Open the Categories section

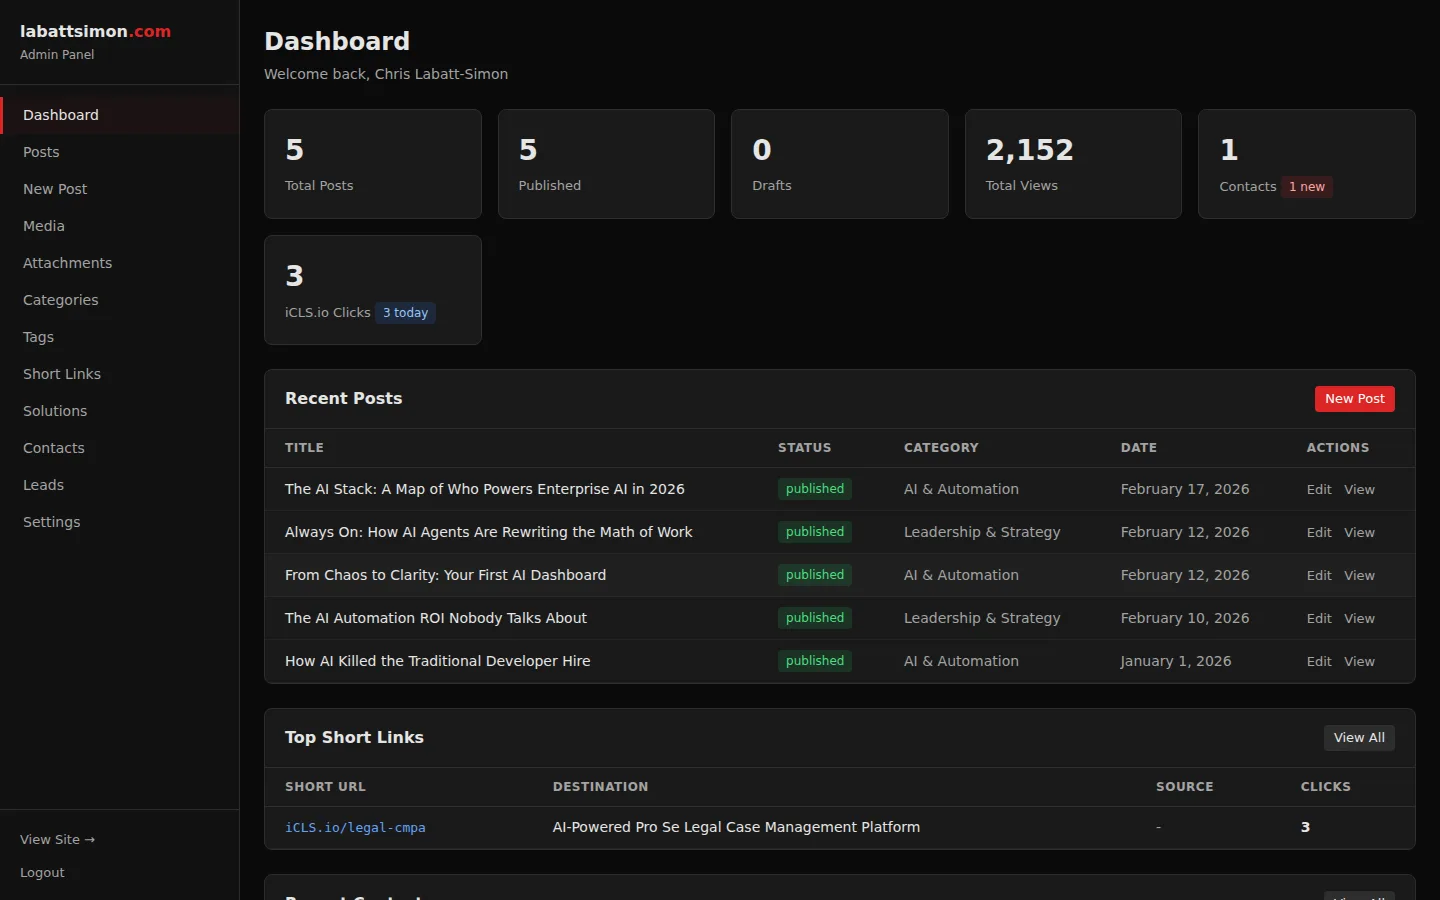[60, 300]
